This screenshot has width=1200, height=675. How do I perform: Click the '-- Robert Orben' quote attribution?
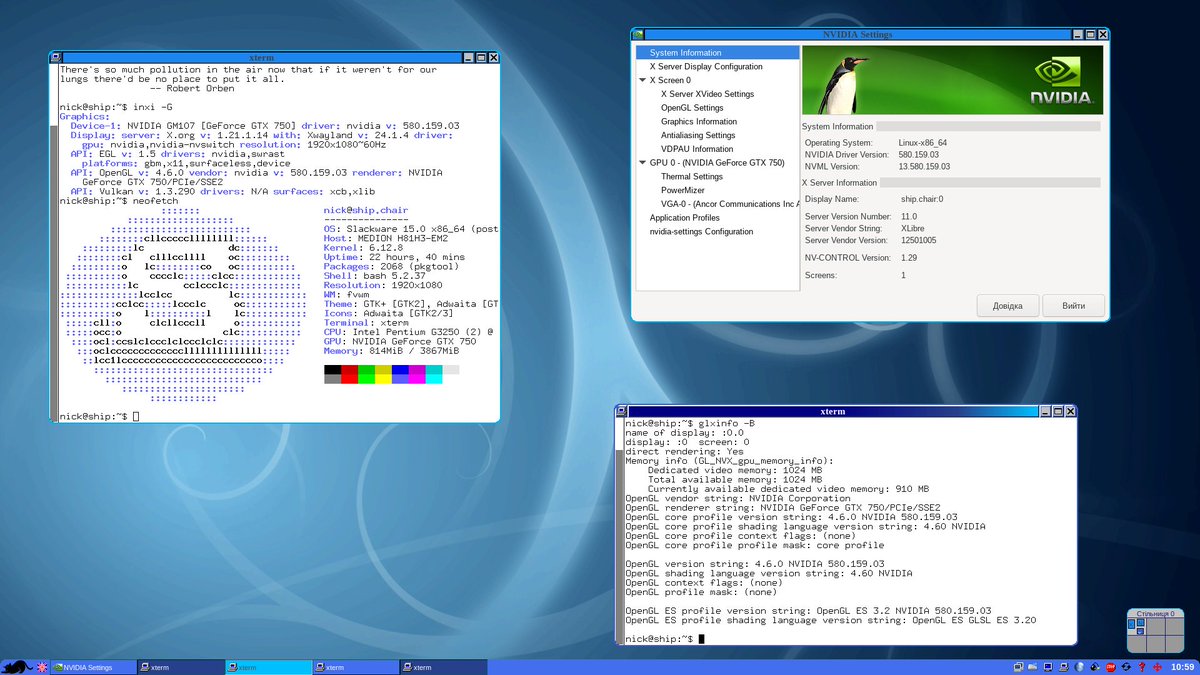(x=192, y=88)
